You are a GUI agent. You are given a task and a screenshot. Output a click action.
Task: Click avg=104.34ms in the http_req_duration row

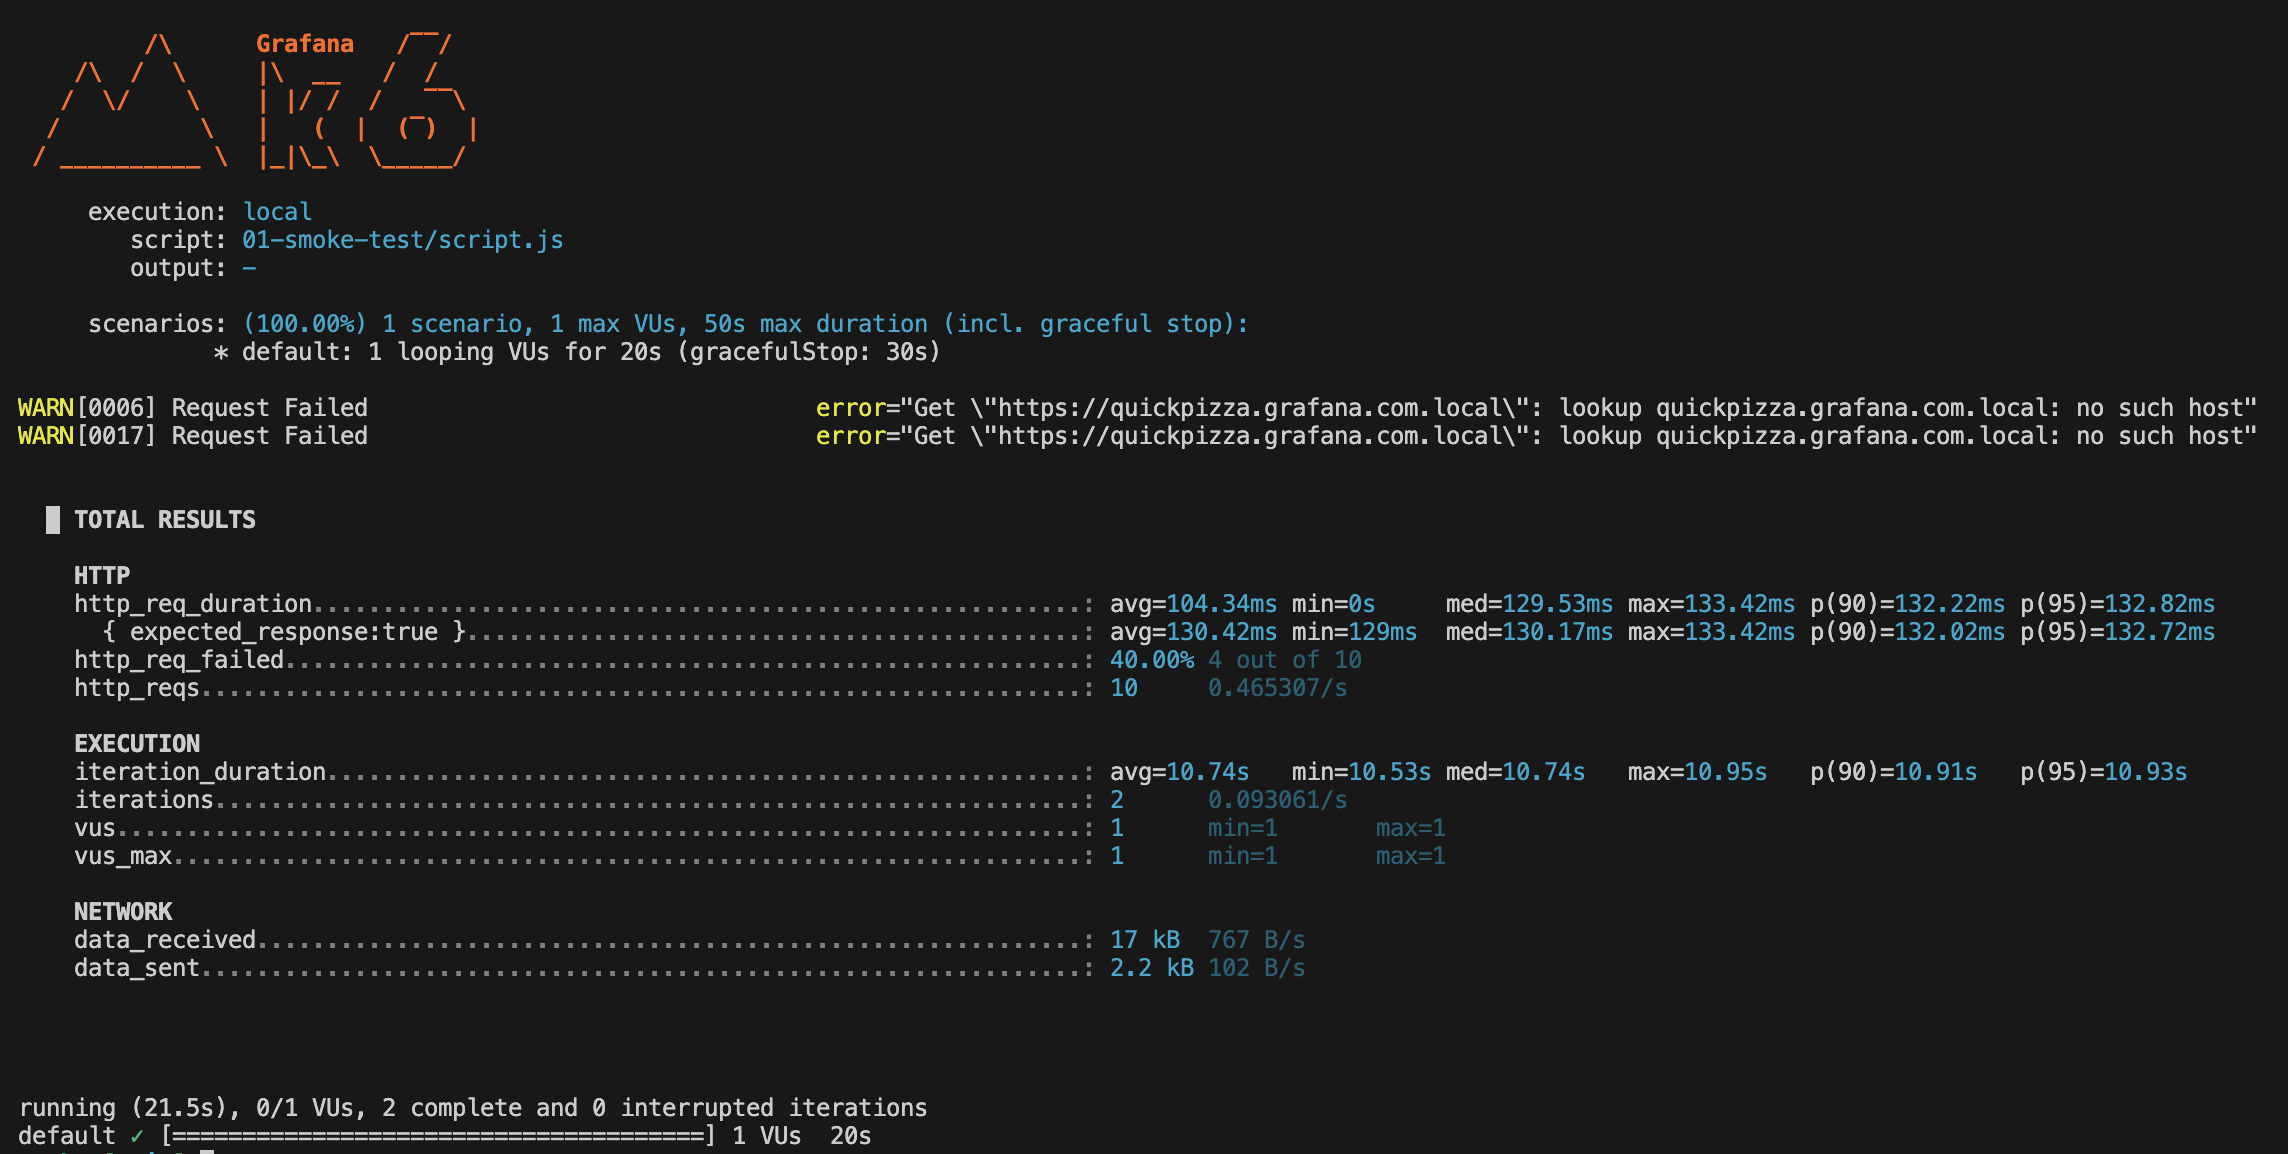tap(1193, 604)
